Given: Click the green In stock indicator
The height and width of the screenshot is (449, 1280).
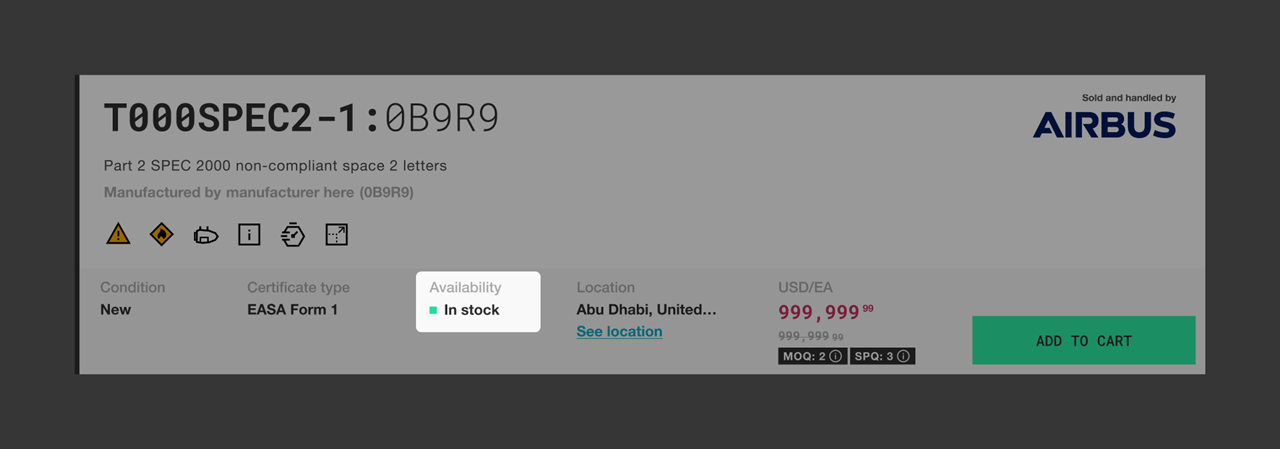Looking at the screenshot, I should tap(433, 310).
